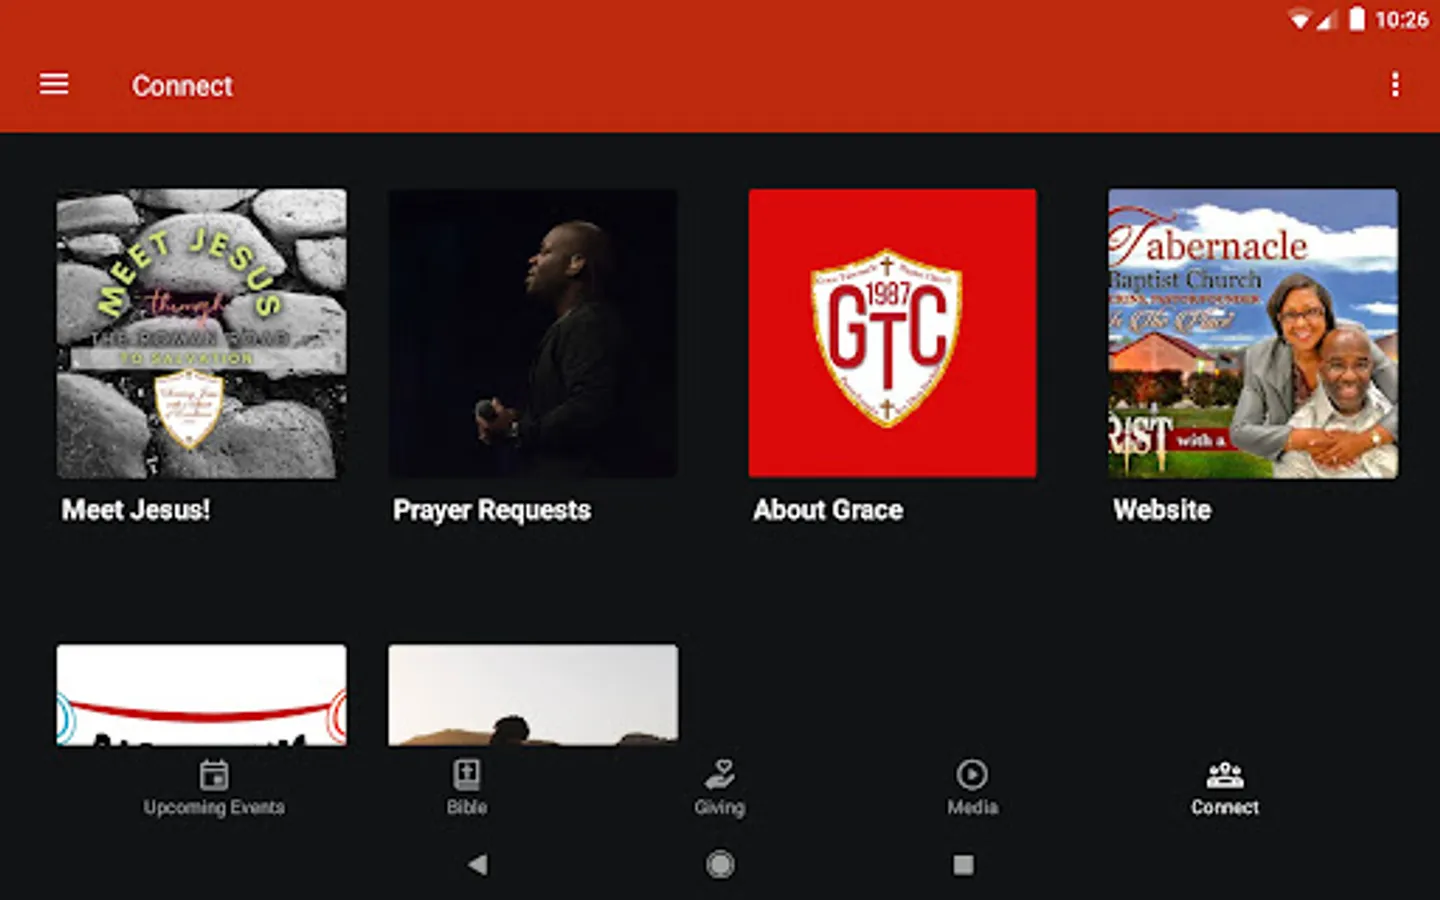
Task: Tap the Android recents square
Action: tap(963, 864)
